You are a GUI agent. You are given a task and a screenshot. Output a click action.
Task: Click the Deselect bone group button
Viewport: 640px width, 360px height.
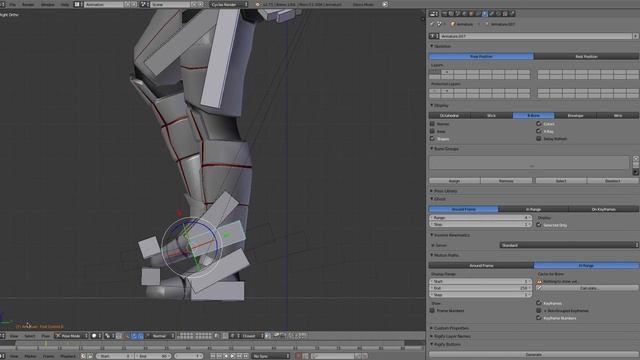click(x=613, y=180)
